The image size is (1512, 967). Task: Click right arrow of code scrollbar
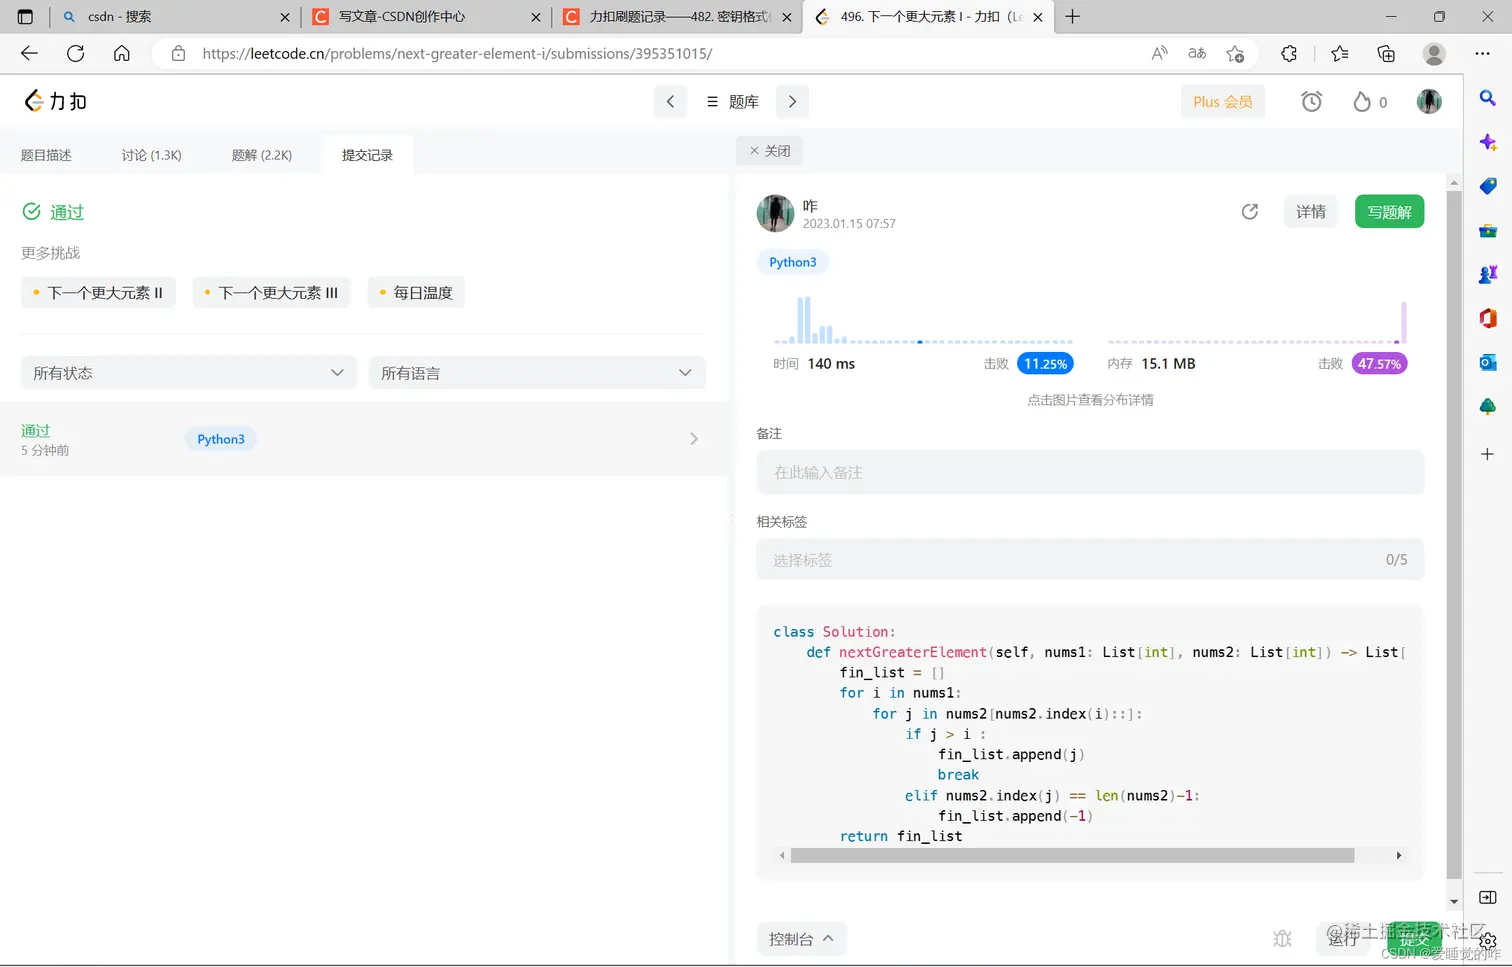pos(1398,856)
